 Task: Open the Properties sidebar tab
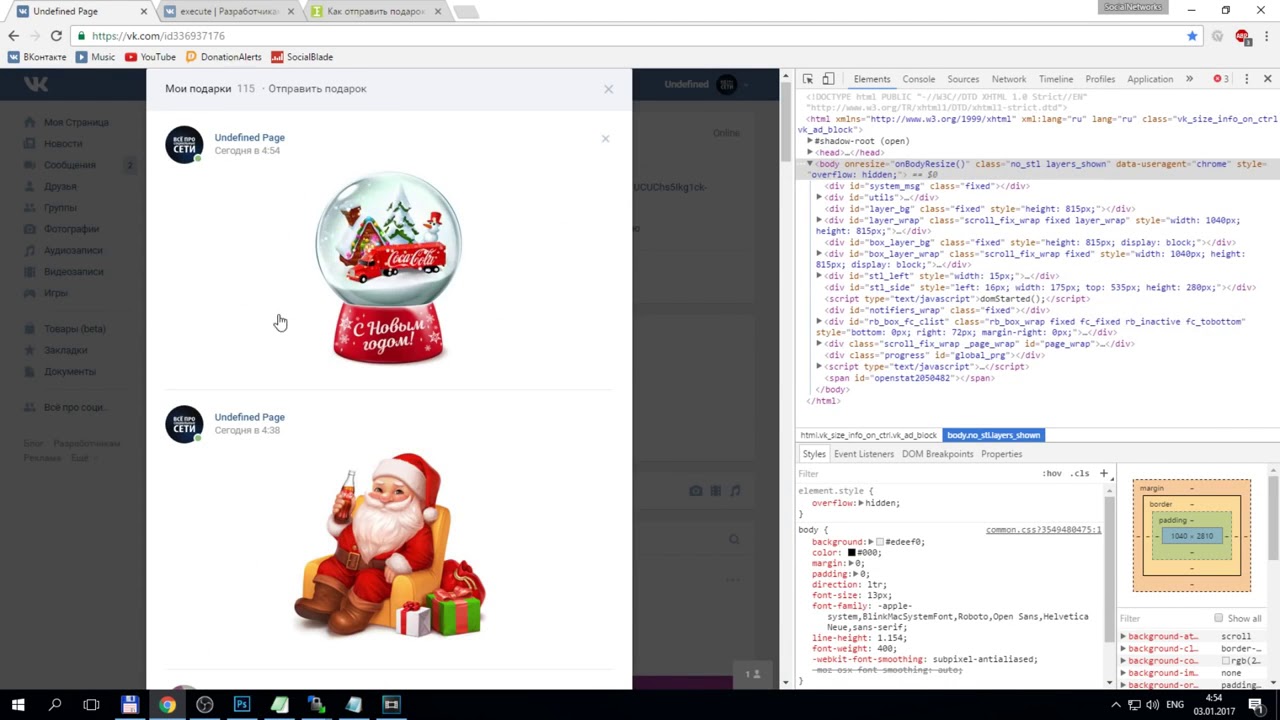(1001, 454)
